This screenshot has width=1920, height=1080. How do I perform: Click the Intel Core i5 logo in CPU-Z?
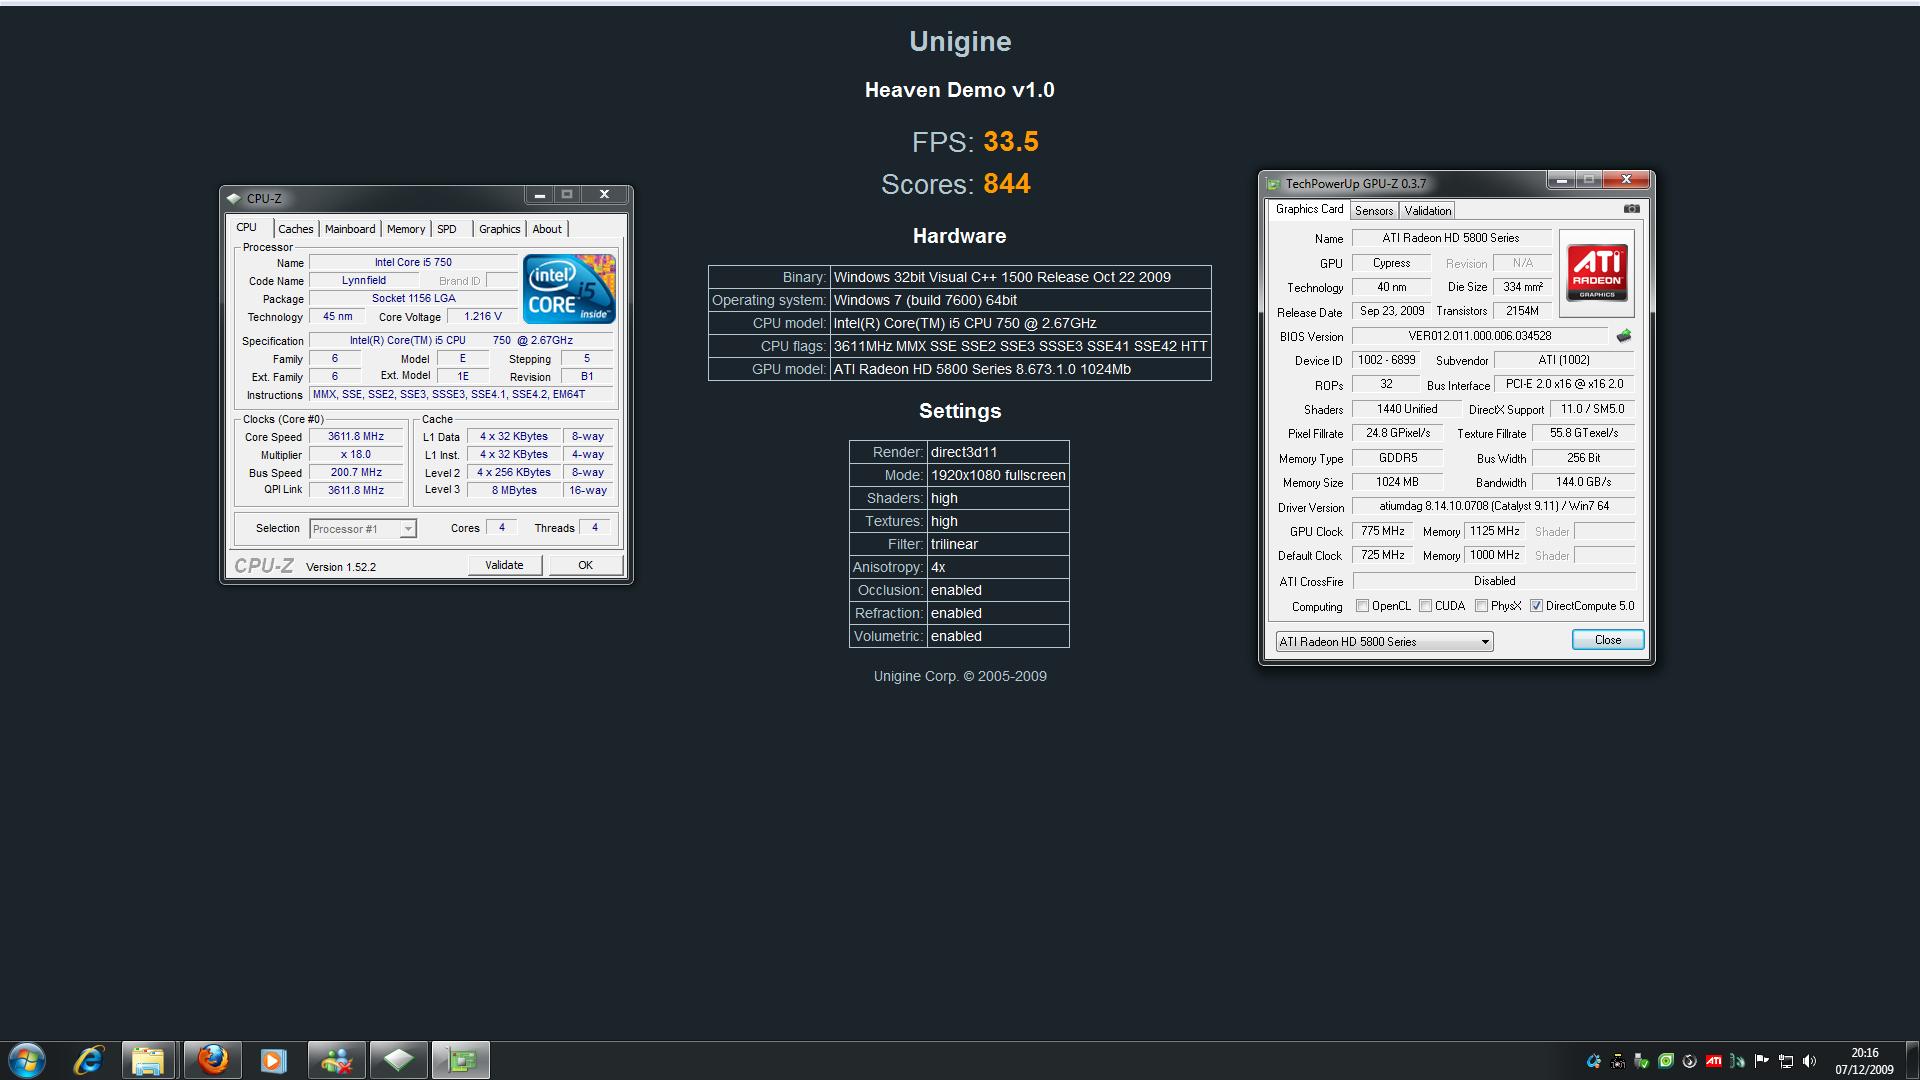569,289
